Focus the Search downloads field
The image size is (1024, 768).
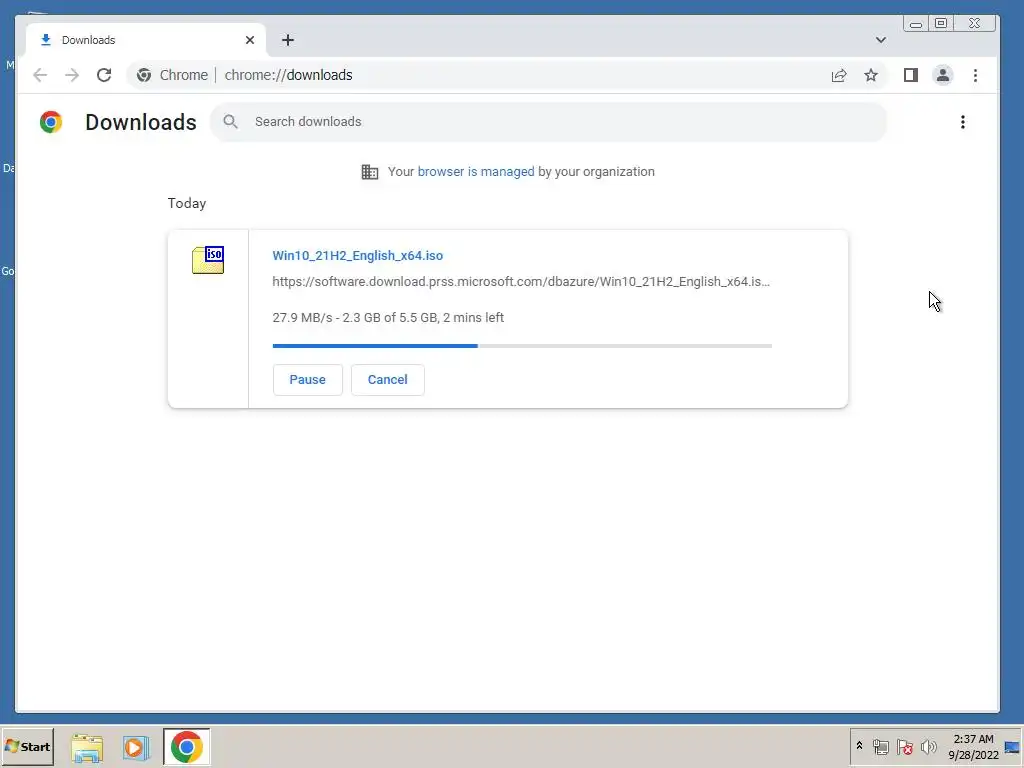coord(549,121)
